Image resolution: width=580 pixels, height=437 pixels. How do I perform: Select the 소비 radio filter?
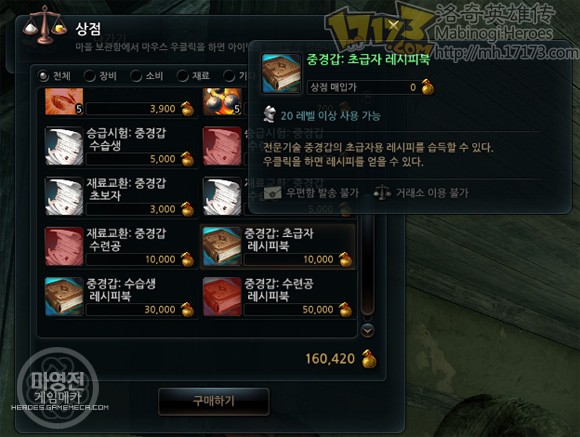(136, 76)
